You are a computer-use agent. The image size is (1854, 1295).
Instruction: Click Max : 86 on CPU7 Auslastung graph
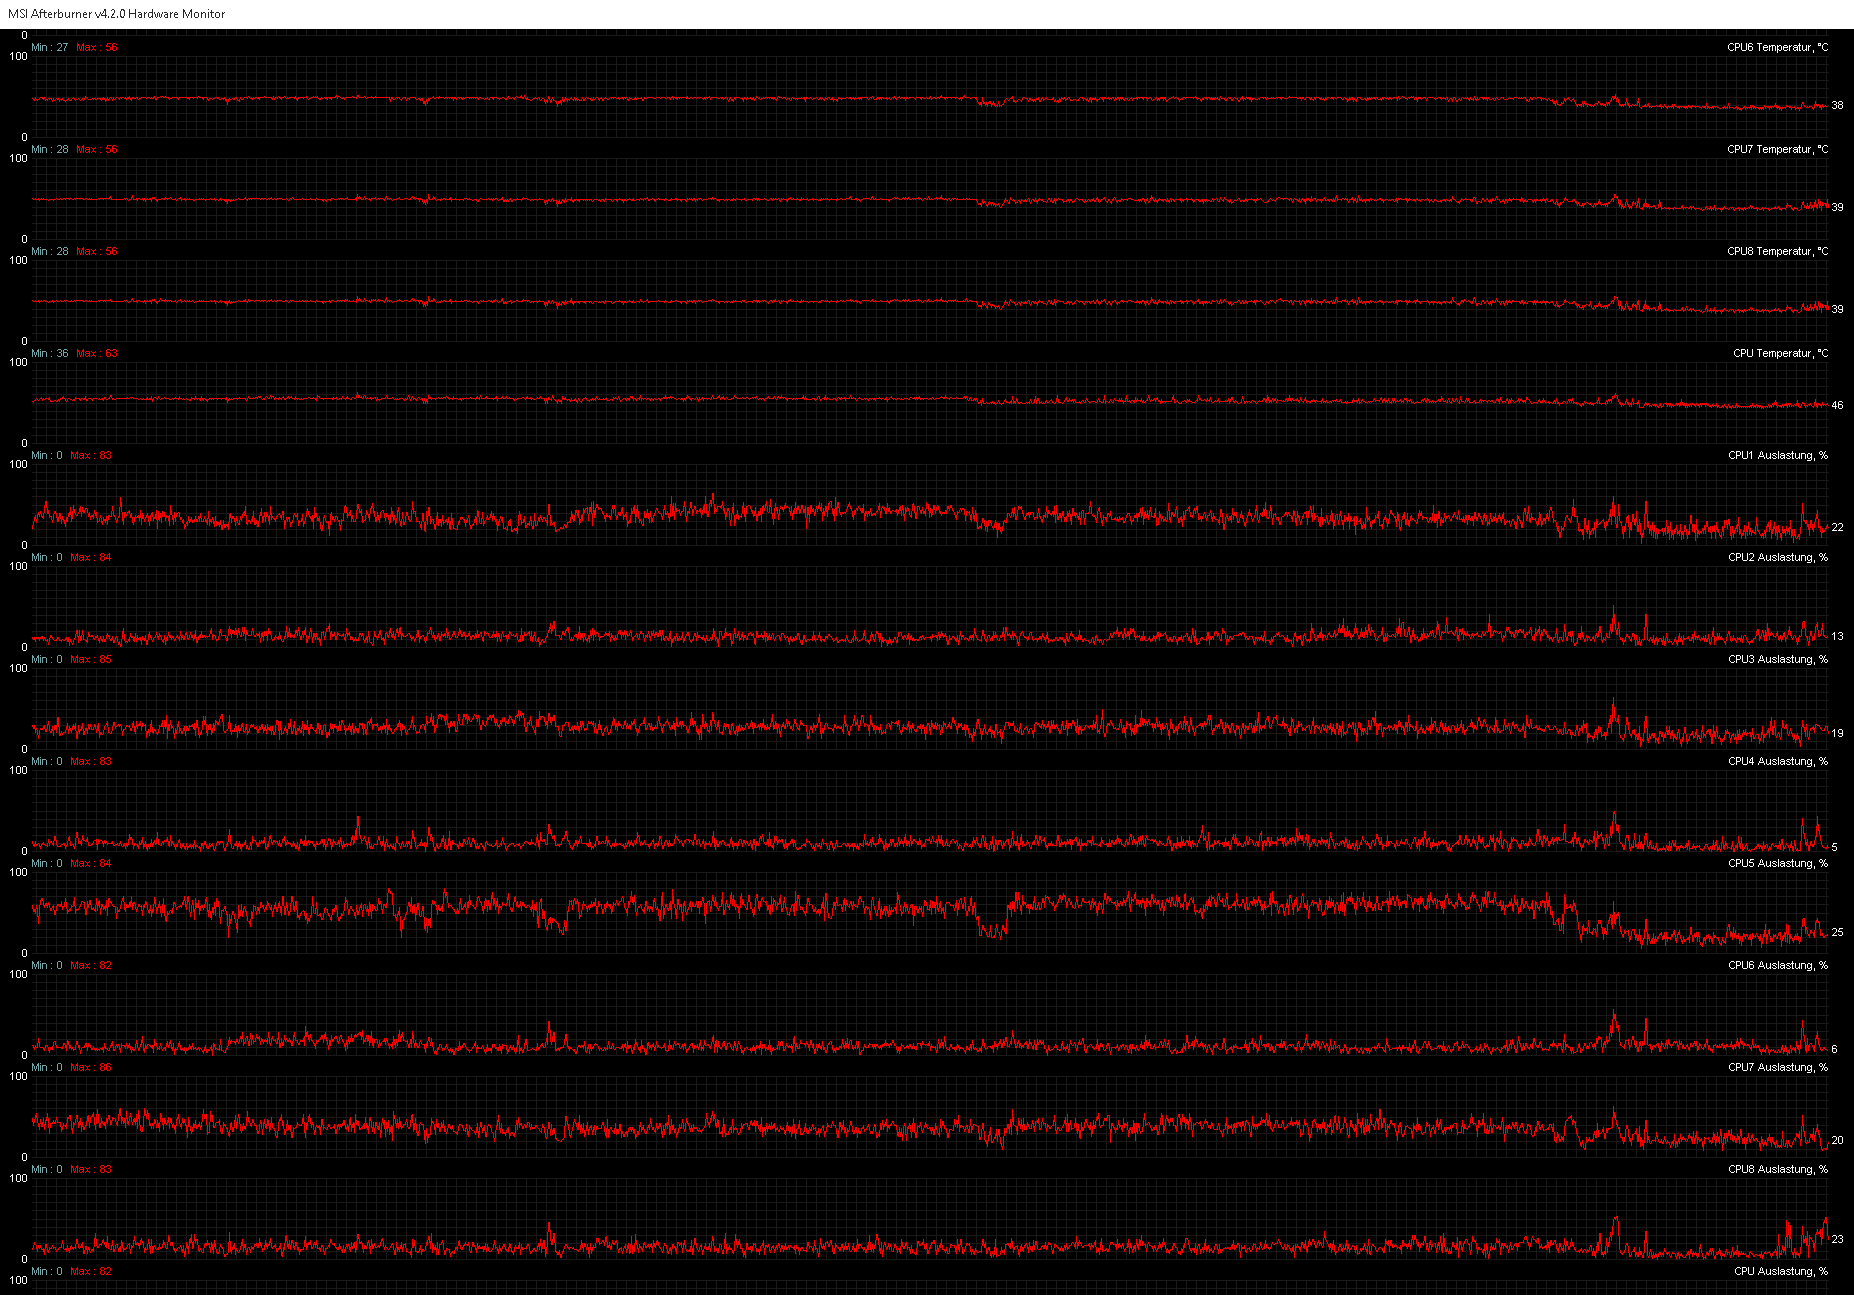[91, 1067]
